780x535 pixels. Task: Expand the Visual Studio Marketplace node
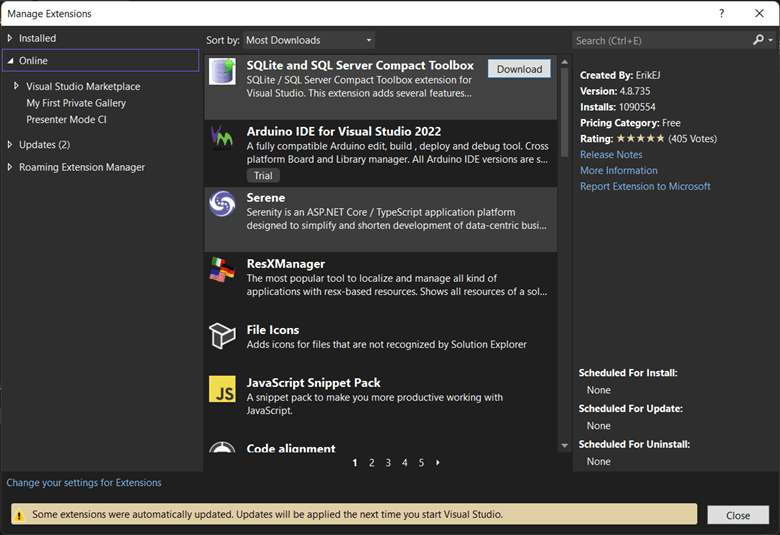coord(16,86)
